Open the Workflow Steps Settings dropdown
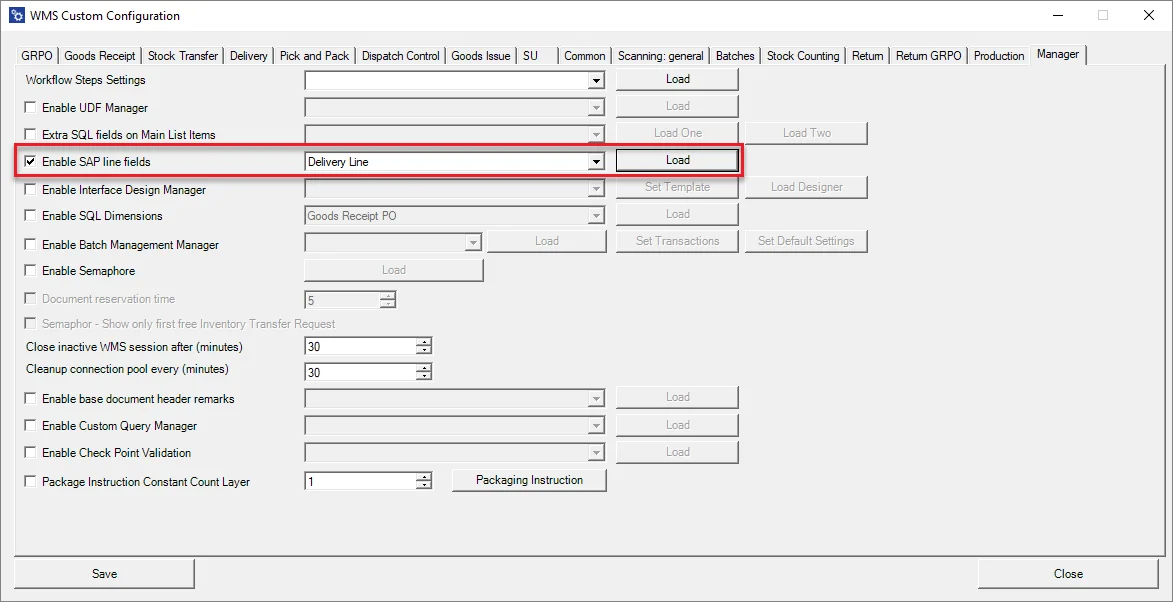This screenshot has width=1173, height=602. [596, 80]
